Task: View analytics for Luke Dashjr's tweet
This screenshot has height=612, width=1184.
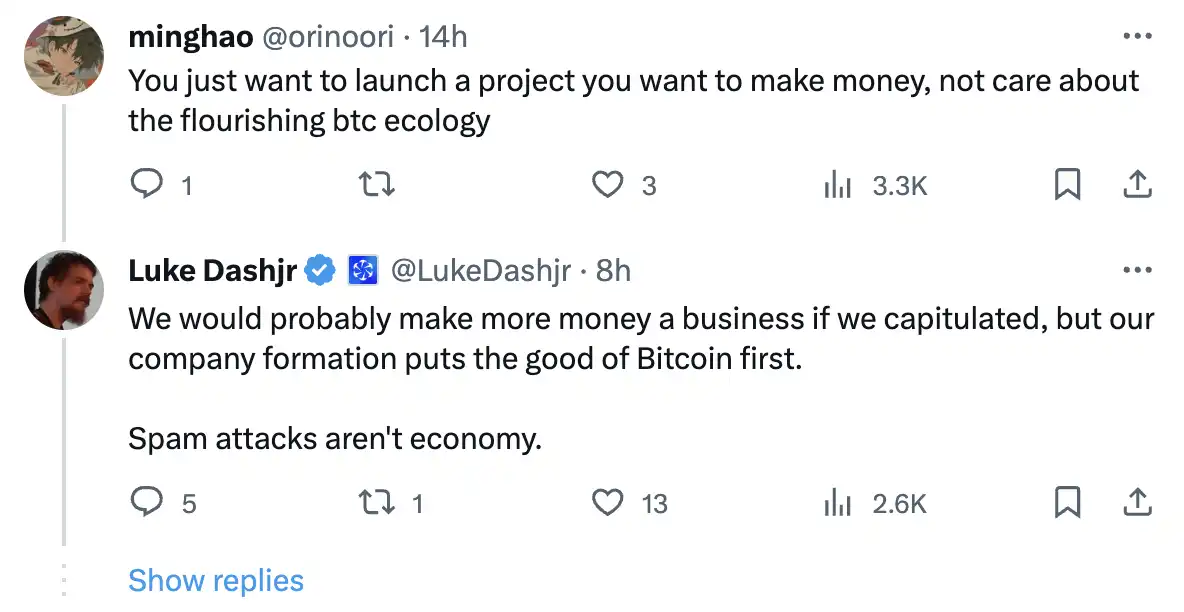Action: (836, 502)
